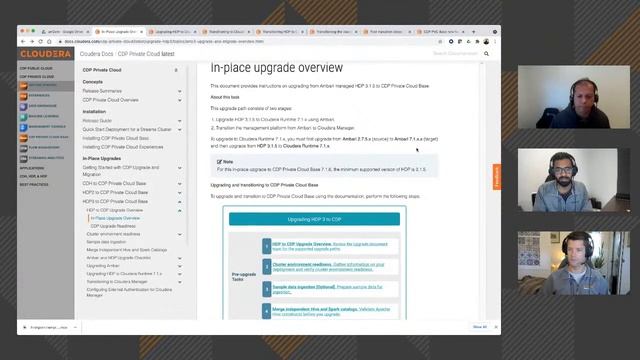The width and height of the screenshot is (640, 360).
Task: Select the Flow Management sidebar icon
Action: point(24,148)
